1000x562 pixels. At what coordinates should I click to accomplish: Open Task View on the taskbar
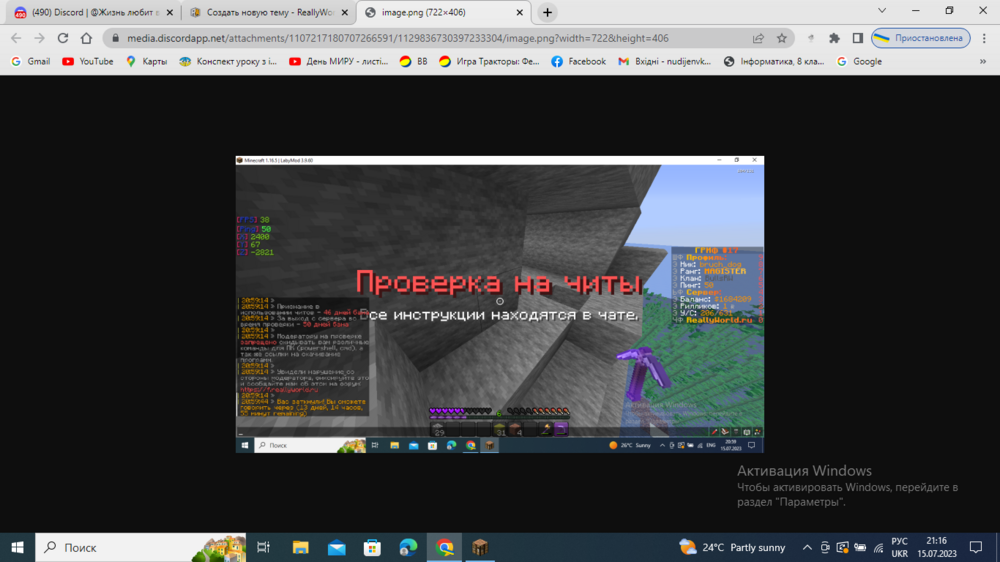263,547
